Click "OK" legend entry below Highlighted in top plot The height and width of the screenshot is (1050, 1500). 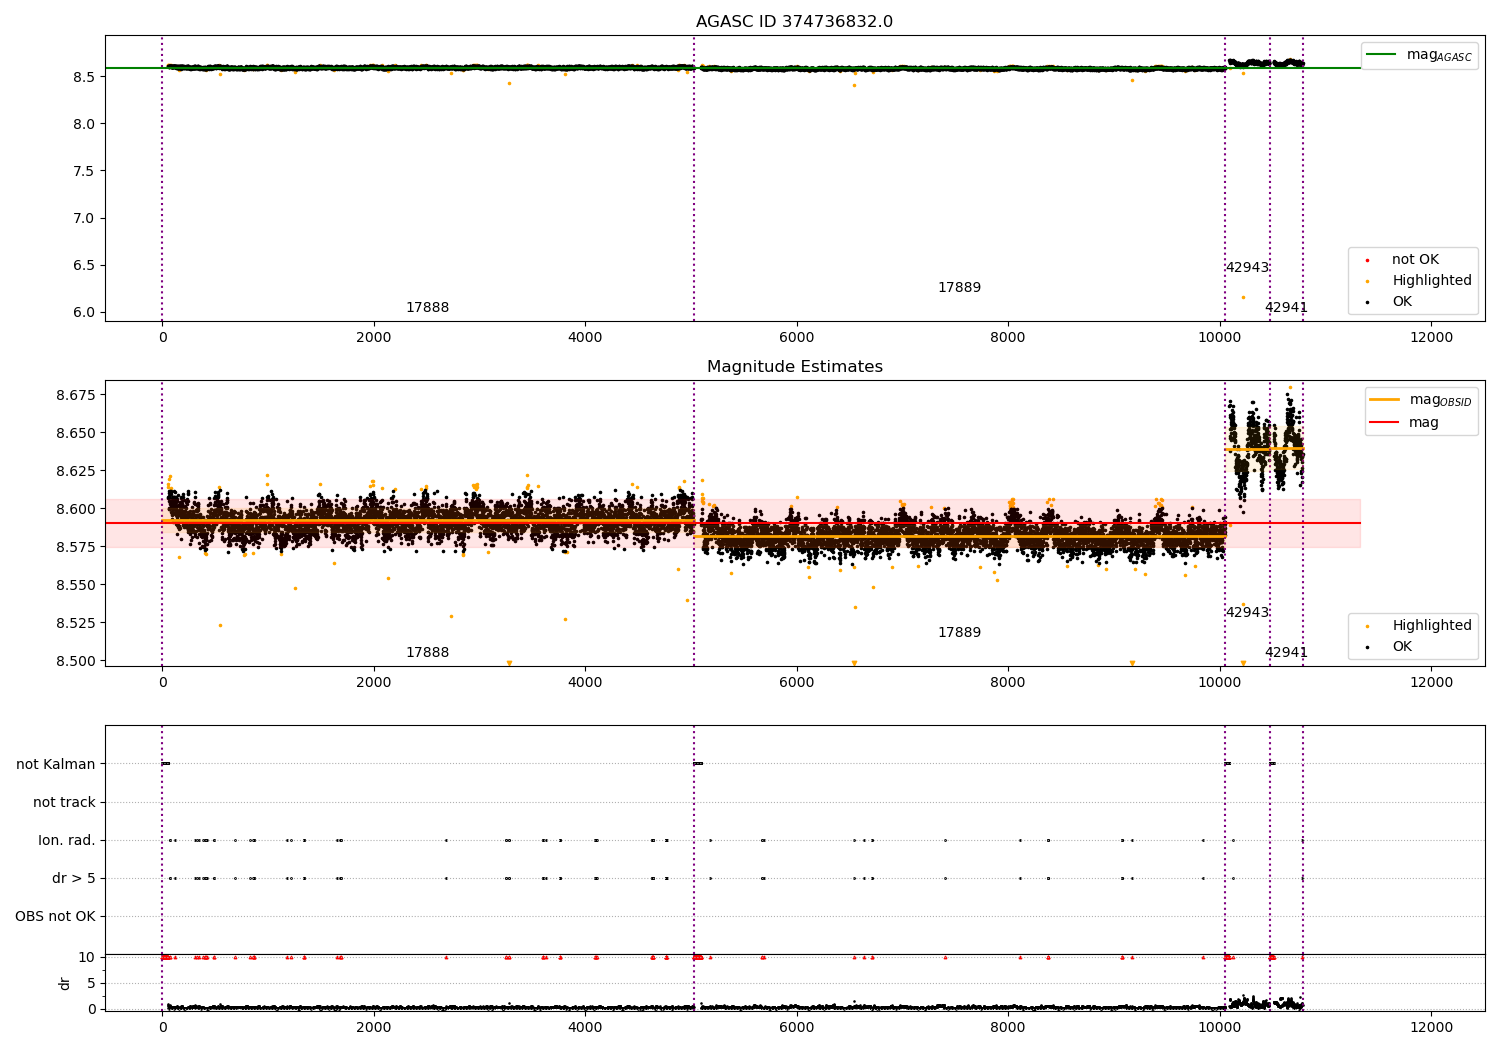[x=1402, y=302]
